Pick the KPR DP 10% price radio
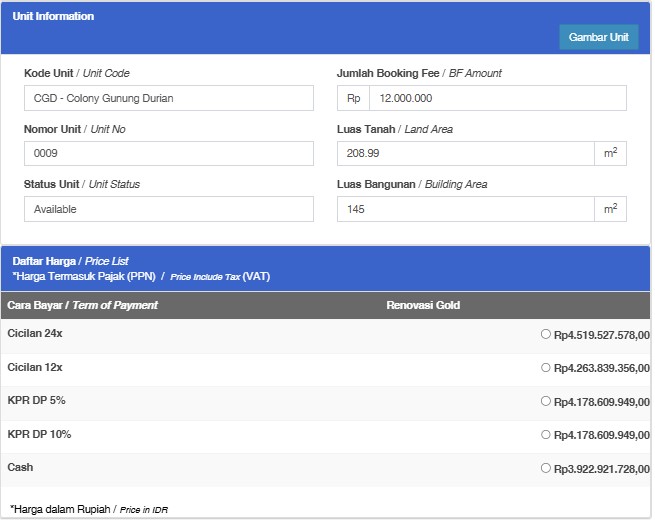This screenshot has width=655, height=522. coord(546,434)
